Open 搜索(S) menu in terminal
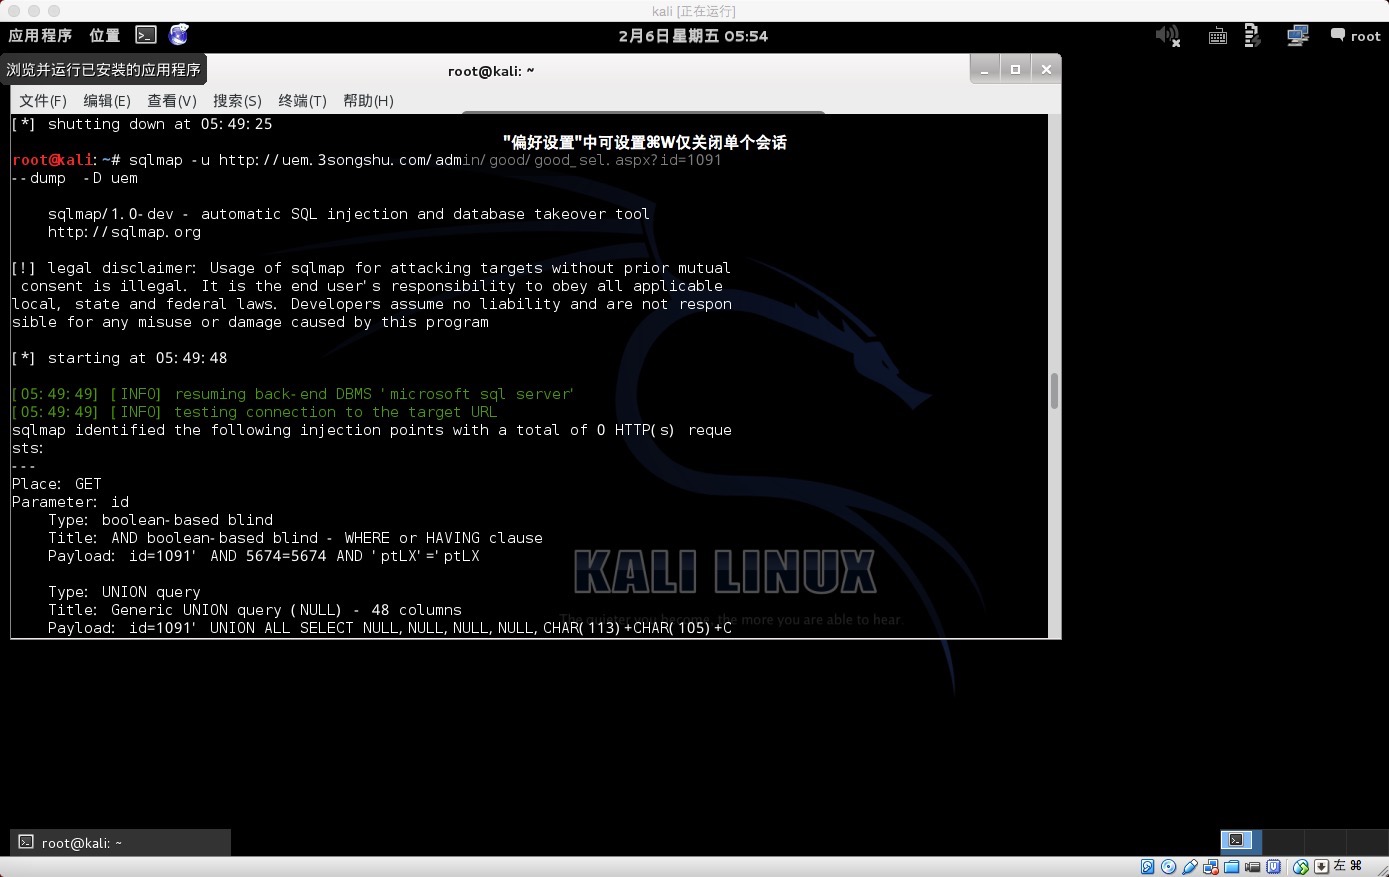Image resolution: width=1389 pixels, height=877 pixels. (x=237, y=101)
